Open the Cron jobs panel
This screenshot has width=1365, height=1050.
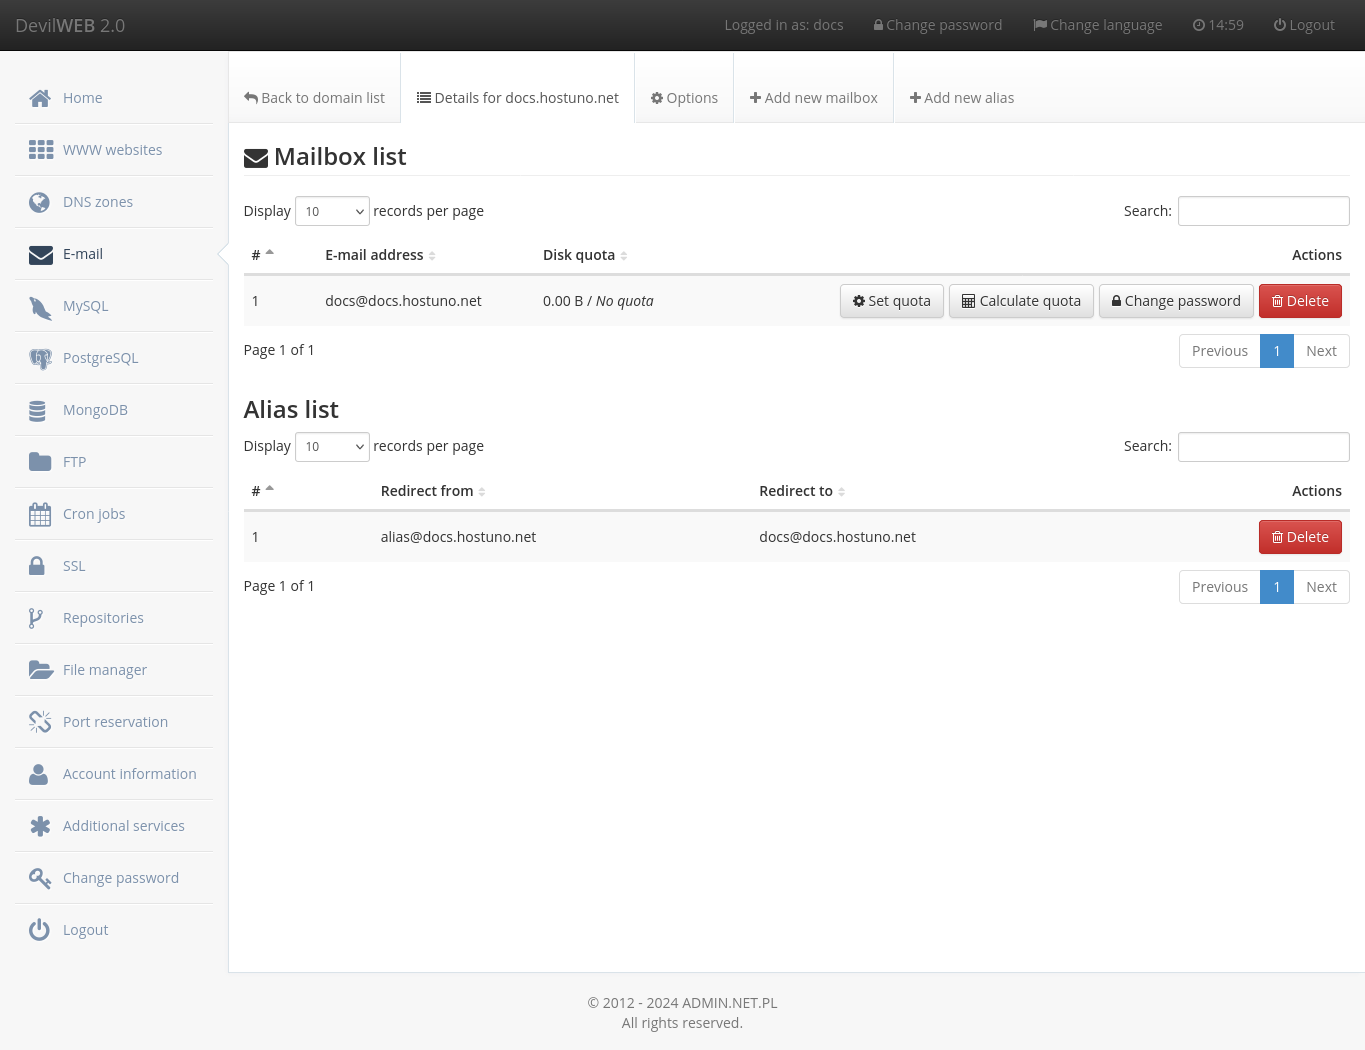click(x=94, y=513)
